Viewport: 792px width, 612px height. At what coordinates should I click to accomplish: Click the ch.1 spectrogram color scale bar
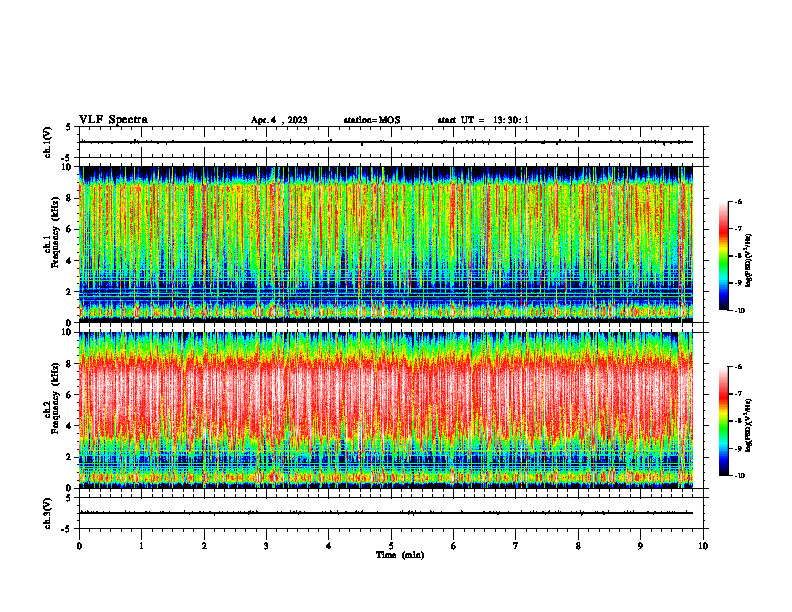coord(724,256)
